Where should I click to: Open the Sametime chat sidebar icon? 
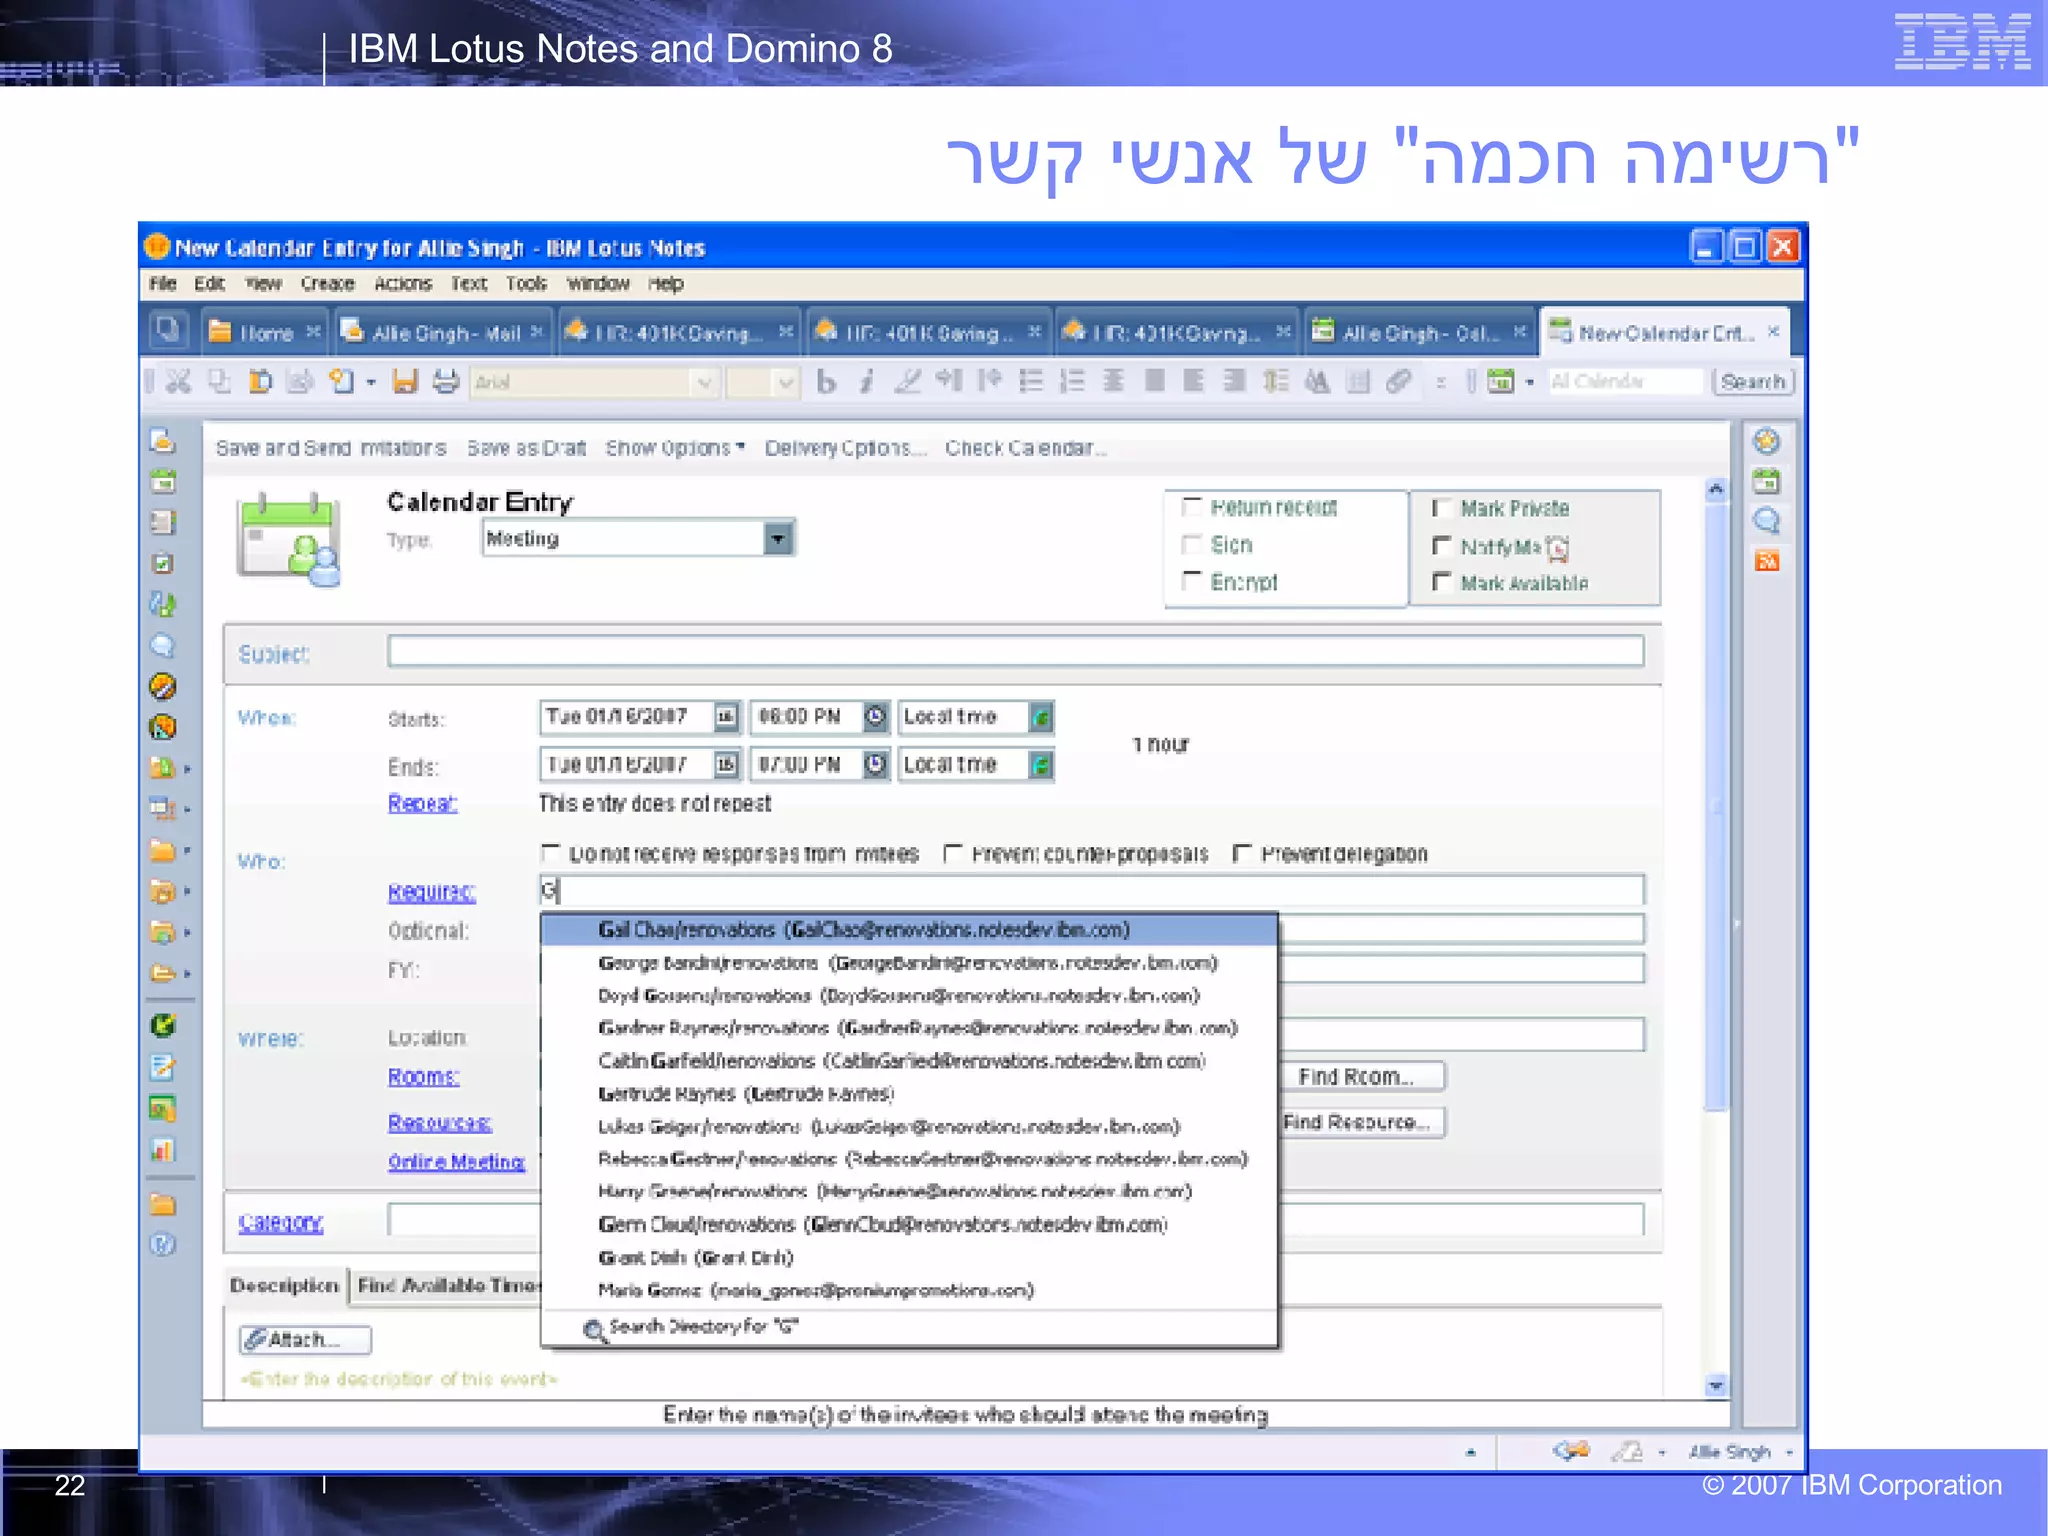pyautogui.click(x=1767, y=520)
